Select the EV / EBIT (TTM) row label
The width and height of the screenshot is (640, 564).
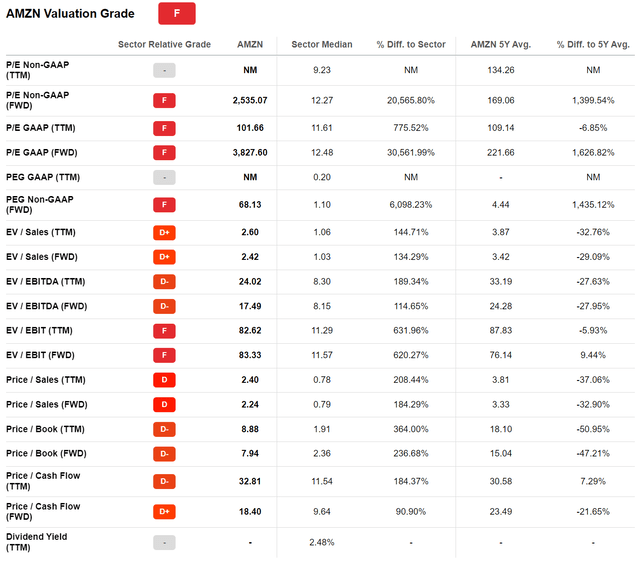pyautogui.click(x=39, y=331)
